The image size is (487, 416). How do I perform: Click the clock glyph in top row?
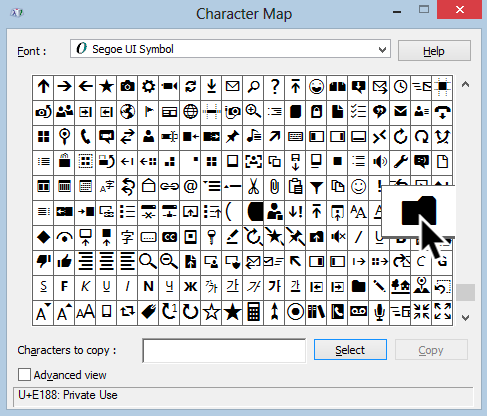click(400, 87)
